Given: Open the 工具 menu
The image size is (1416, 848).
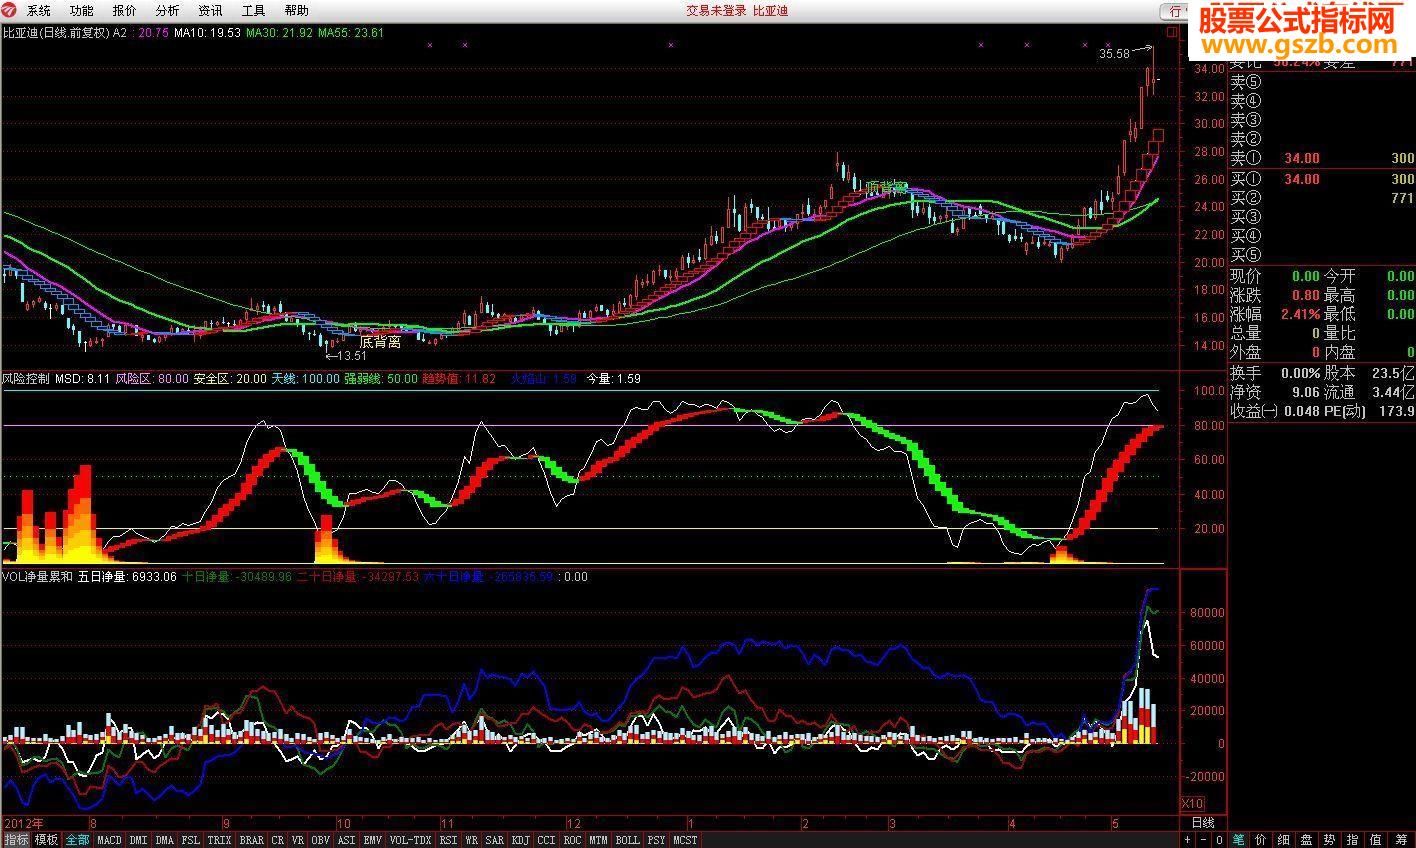Looking at the screenshot, I should (254, 11).
